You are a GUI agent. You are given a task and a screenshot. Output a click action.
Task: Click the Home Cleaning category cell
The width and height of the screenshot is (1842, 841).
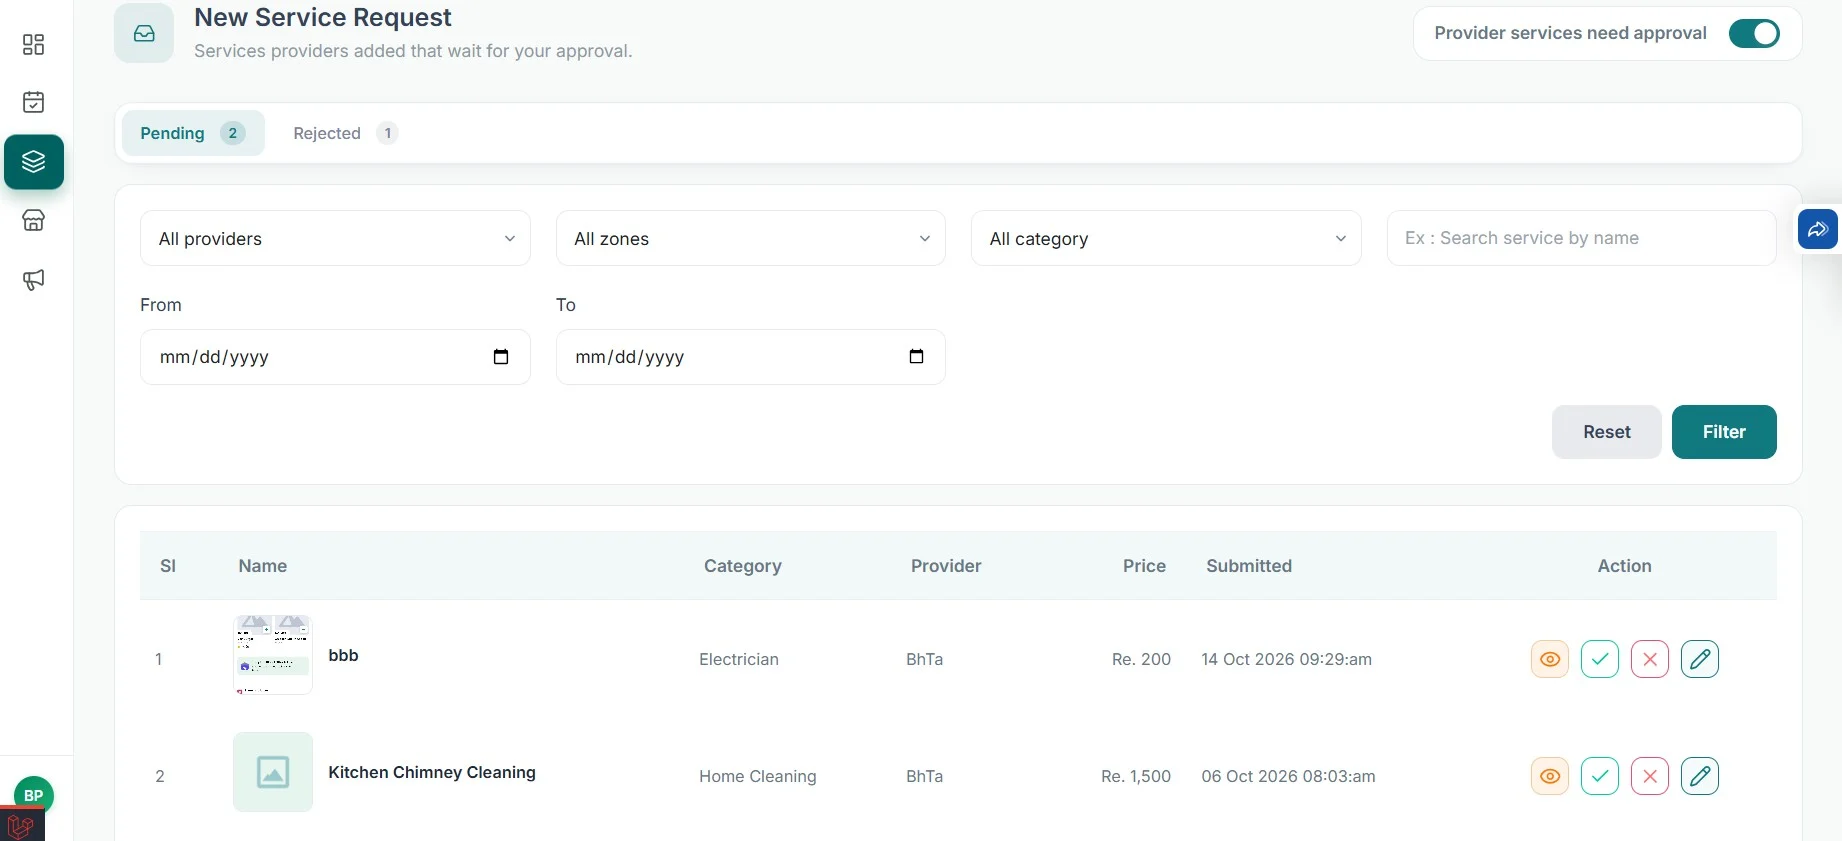[x=758, y=776]
